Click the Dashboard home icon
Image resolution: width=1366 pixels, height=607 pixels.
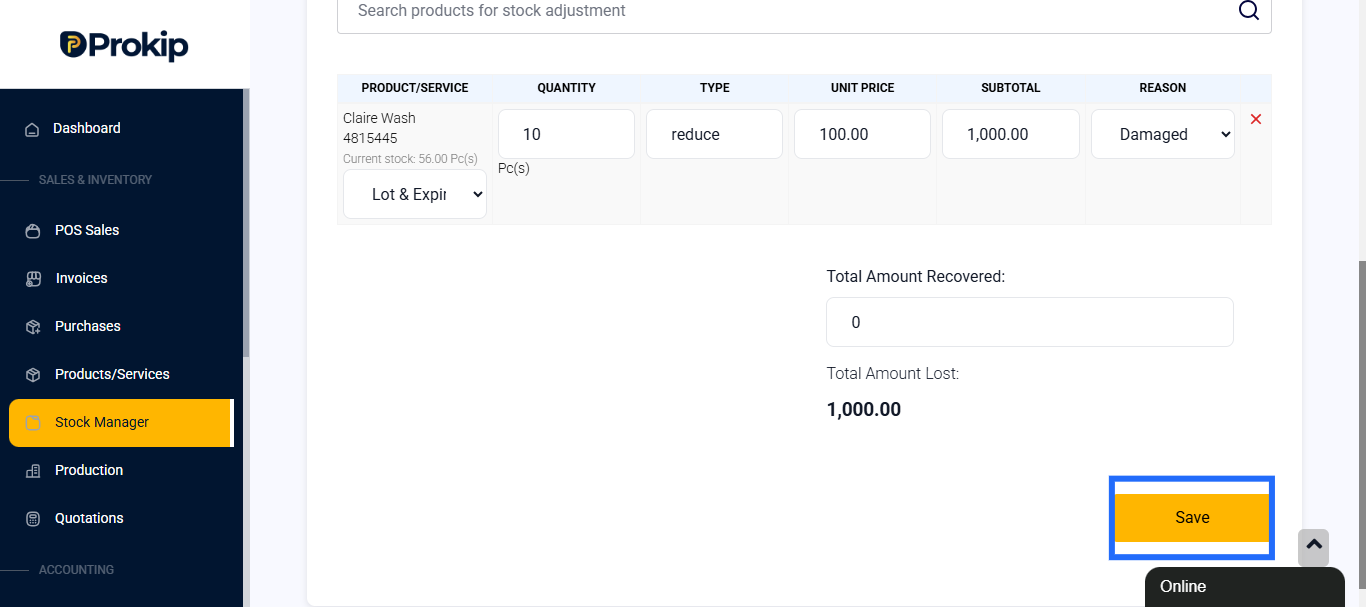click(x=32, y=129)
